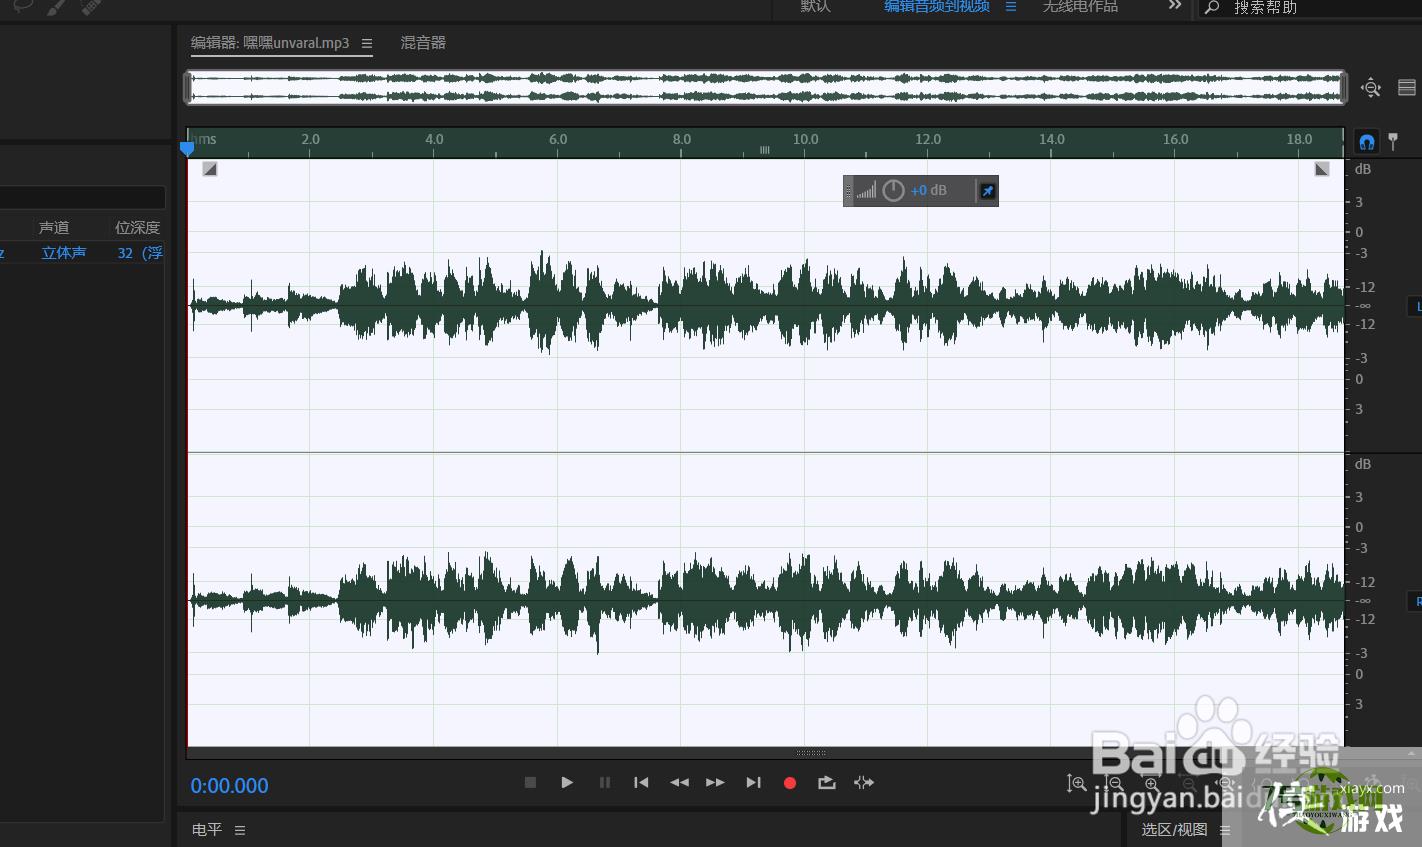Click the fade-in handle at waveform start
The height and width of the screenshot is (847, 1422).
(210, 169)
